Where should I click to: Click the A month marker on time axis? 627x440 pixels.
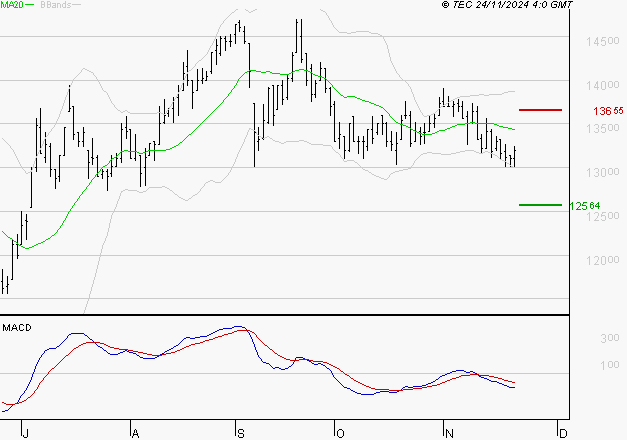click(x=135, y=433)
